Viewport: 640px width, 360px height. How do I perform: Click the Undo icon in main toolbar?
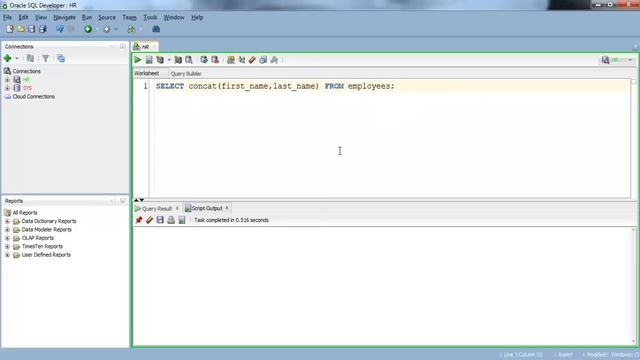click(x=60, y=29)
